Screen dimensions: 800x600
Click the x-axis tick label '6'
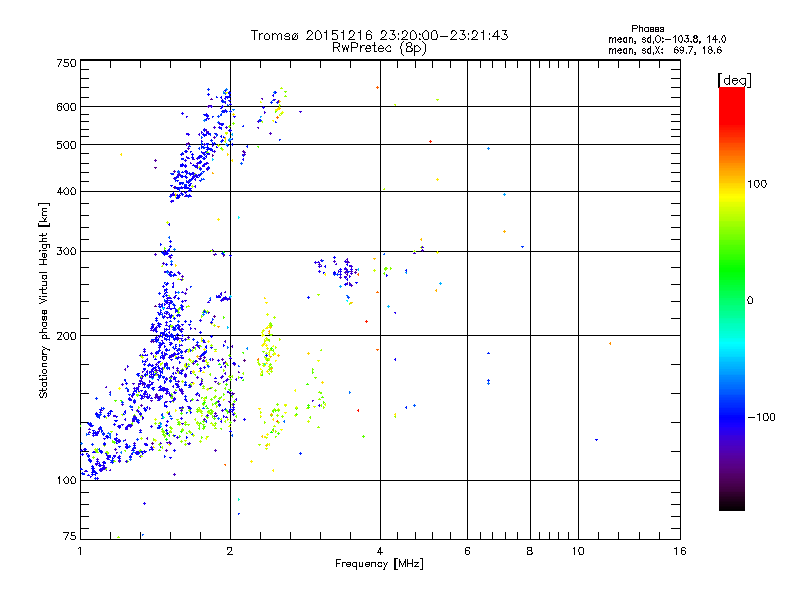pos(467,551)
